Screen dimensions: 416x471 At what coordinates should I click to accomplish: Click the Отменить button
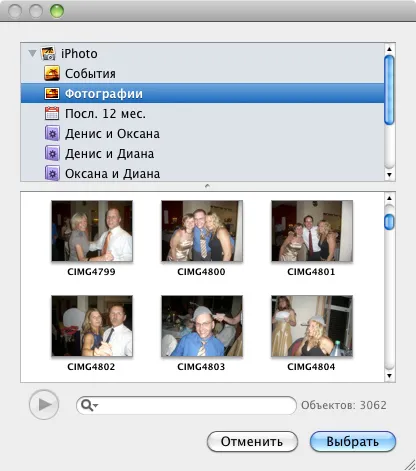[x=252, y=442]
